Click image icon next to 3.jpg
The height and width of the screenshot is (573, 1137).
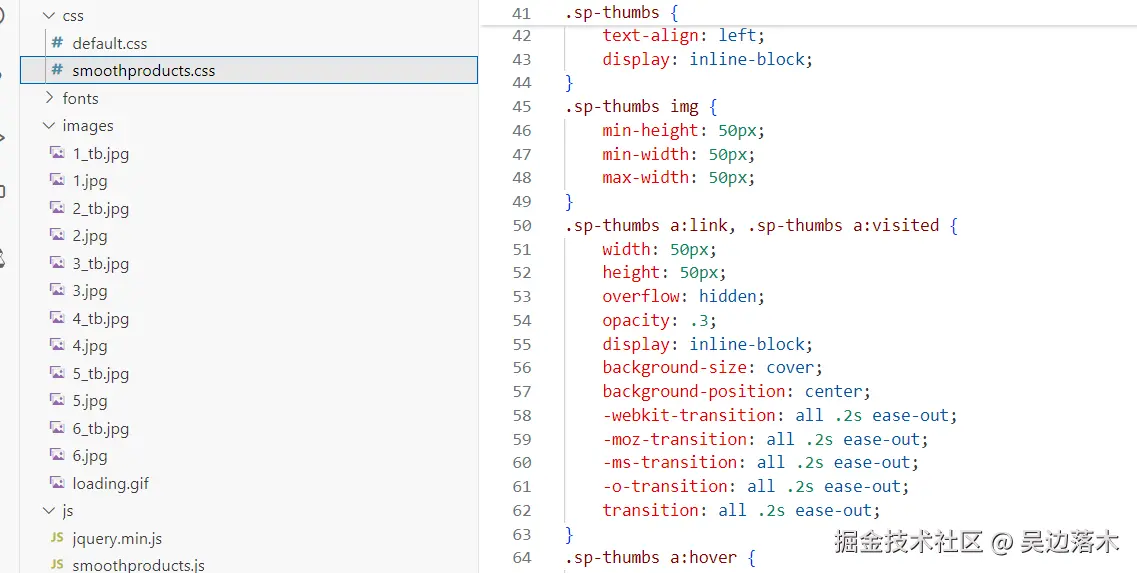click(x=57, y=290)
